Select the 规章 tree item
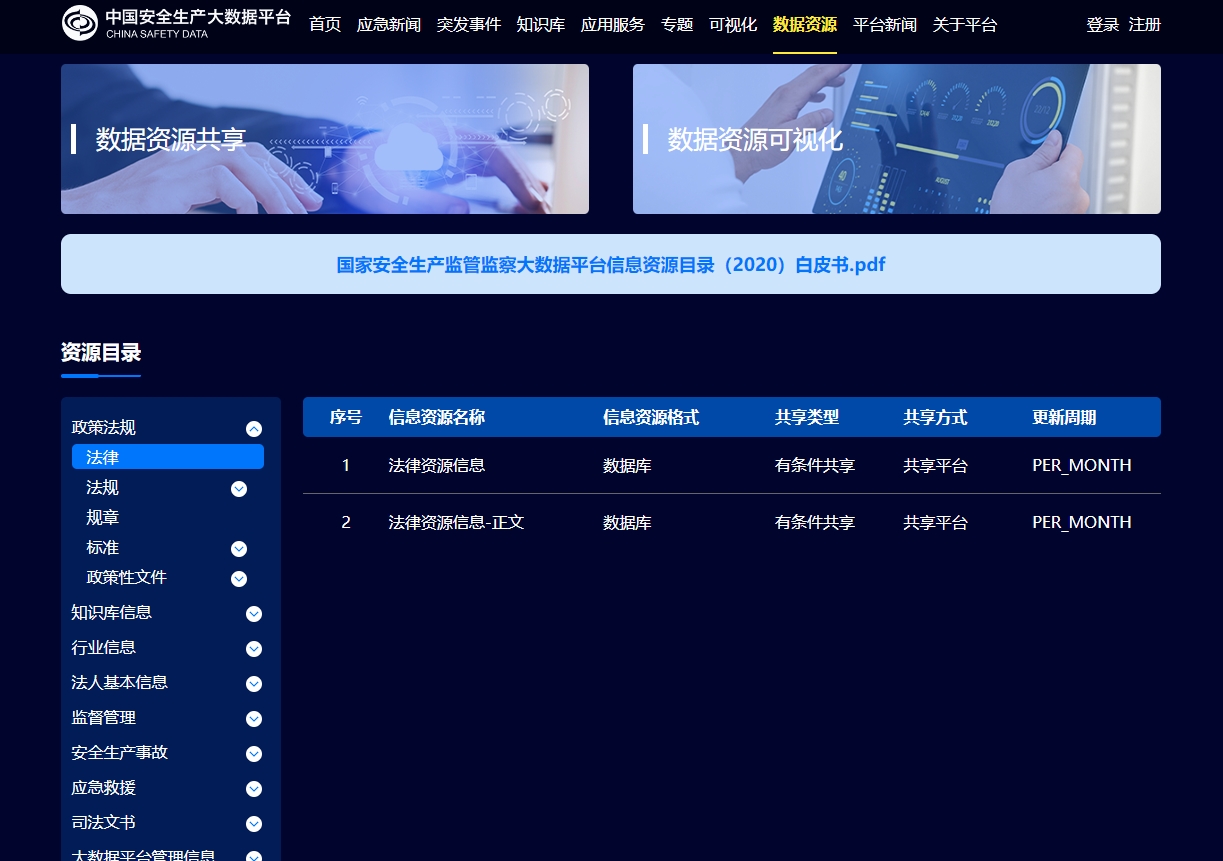The image size is (1223, 861). click(x=103, y=518)
